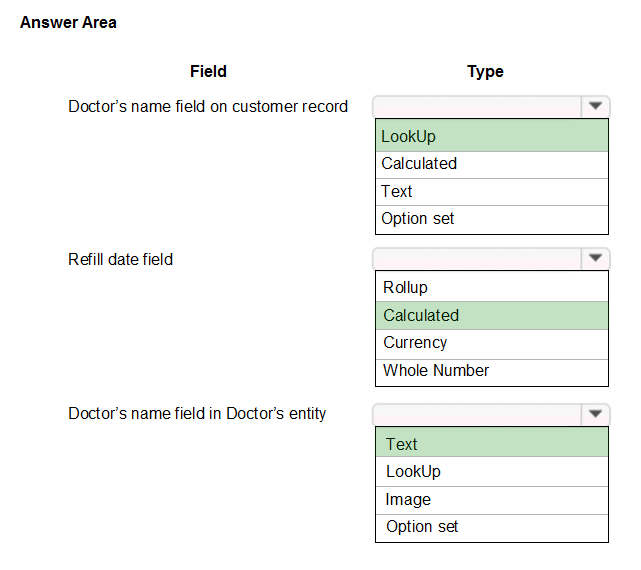Select LookUp for customer record doctor's name
Image resolution: width=641 pixels, height=570 pixels.
click(x=492, y=136)
